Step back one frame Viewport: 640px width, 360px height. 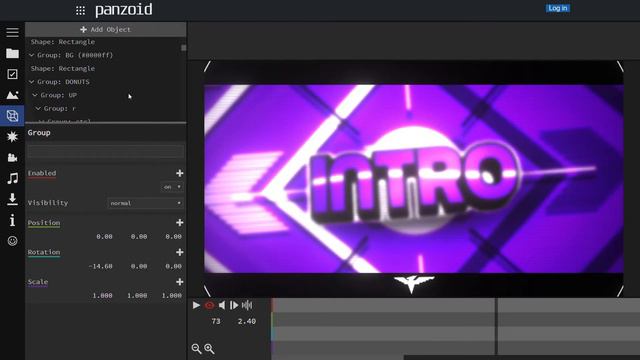tap(222, 305)
